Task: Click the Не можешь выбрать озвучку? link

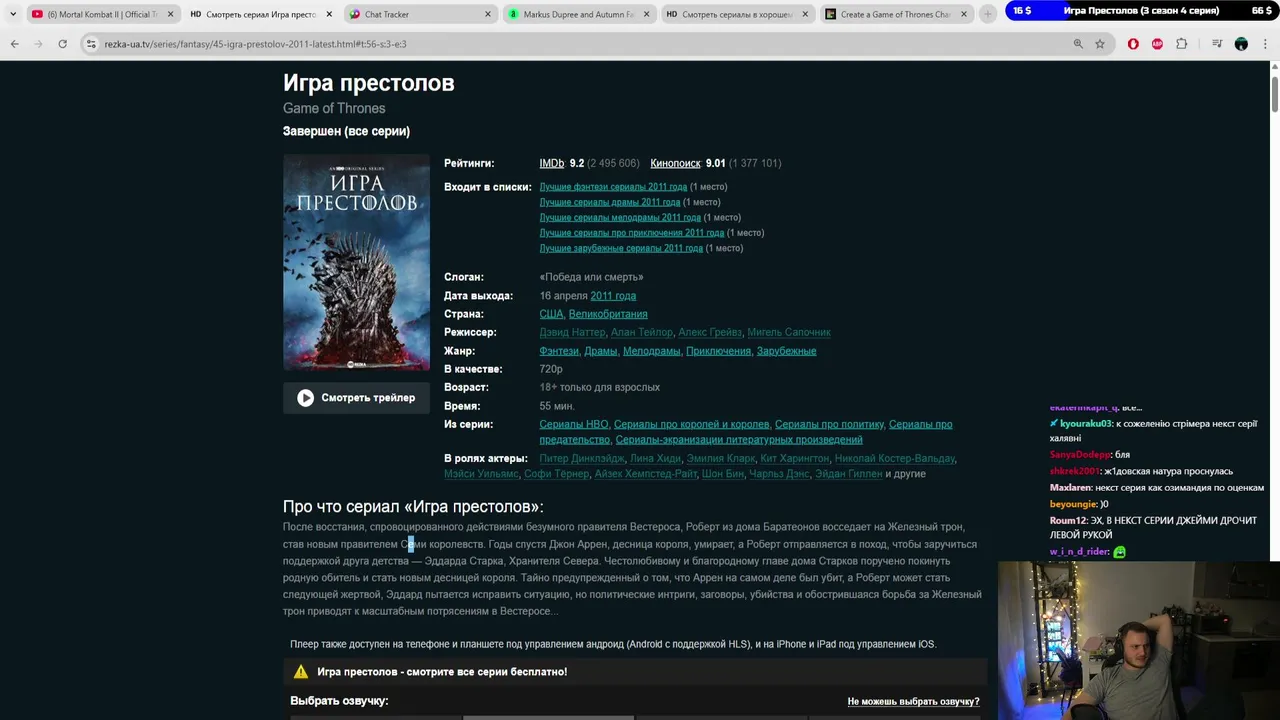Action: pyautogui.click(x=913, y=702)
